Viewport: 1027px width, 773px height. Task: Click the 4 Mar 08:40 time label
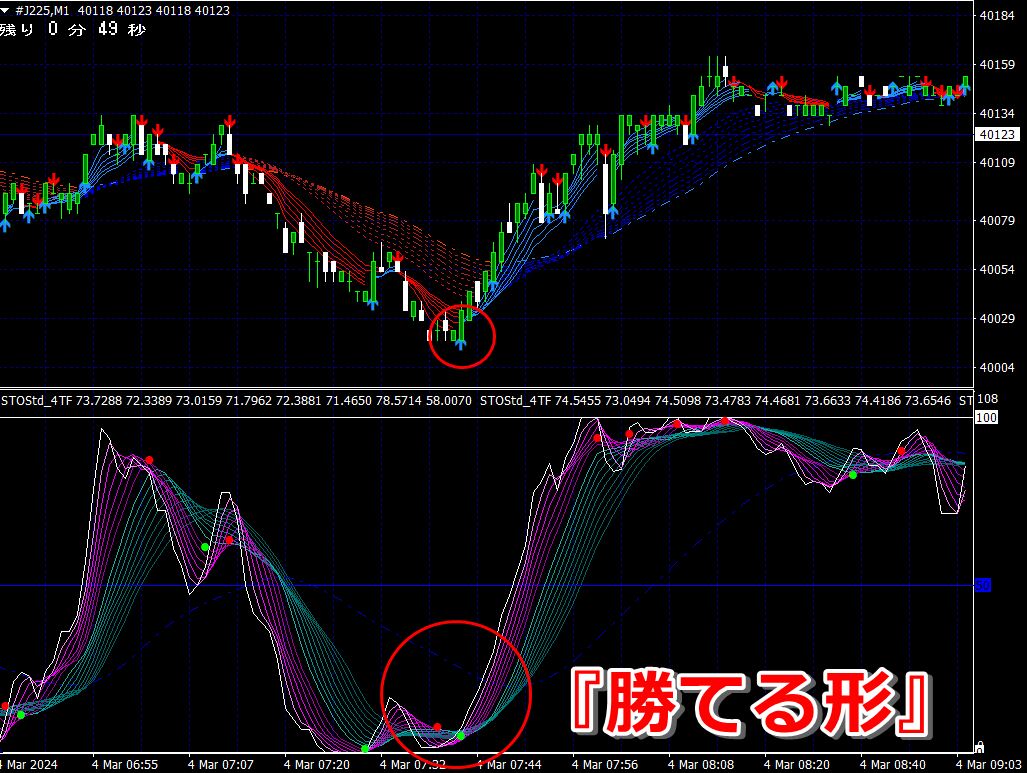point(893,764)
